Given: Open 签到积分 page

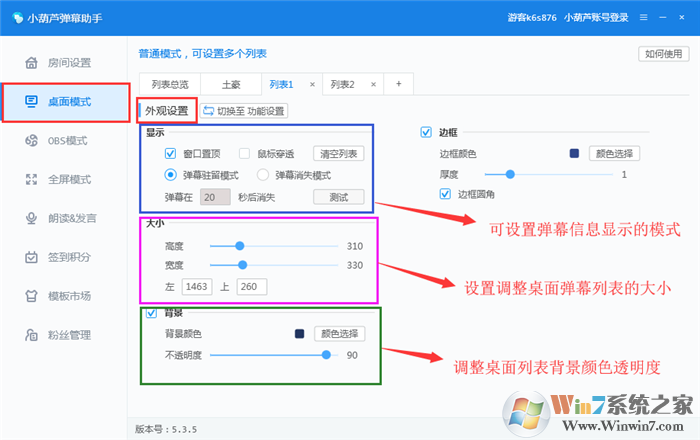Looking at the screenshot, I should 65,257.
